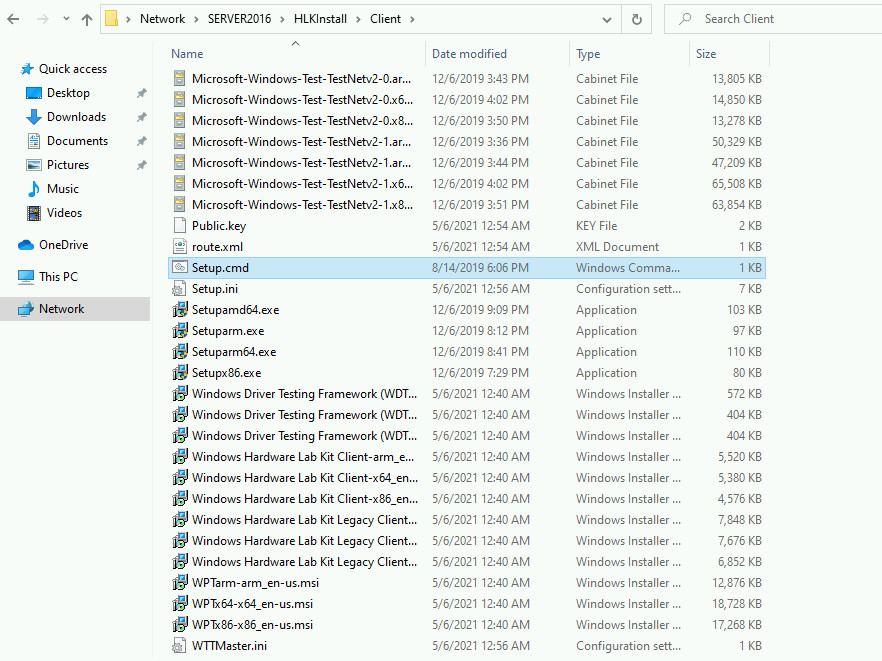Select SERVER2016 in the address breadcrumb
The width and height of the screenshot is (882, 661).
[x=239, y=19]
